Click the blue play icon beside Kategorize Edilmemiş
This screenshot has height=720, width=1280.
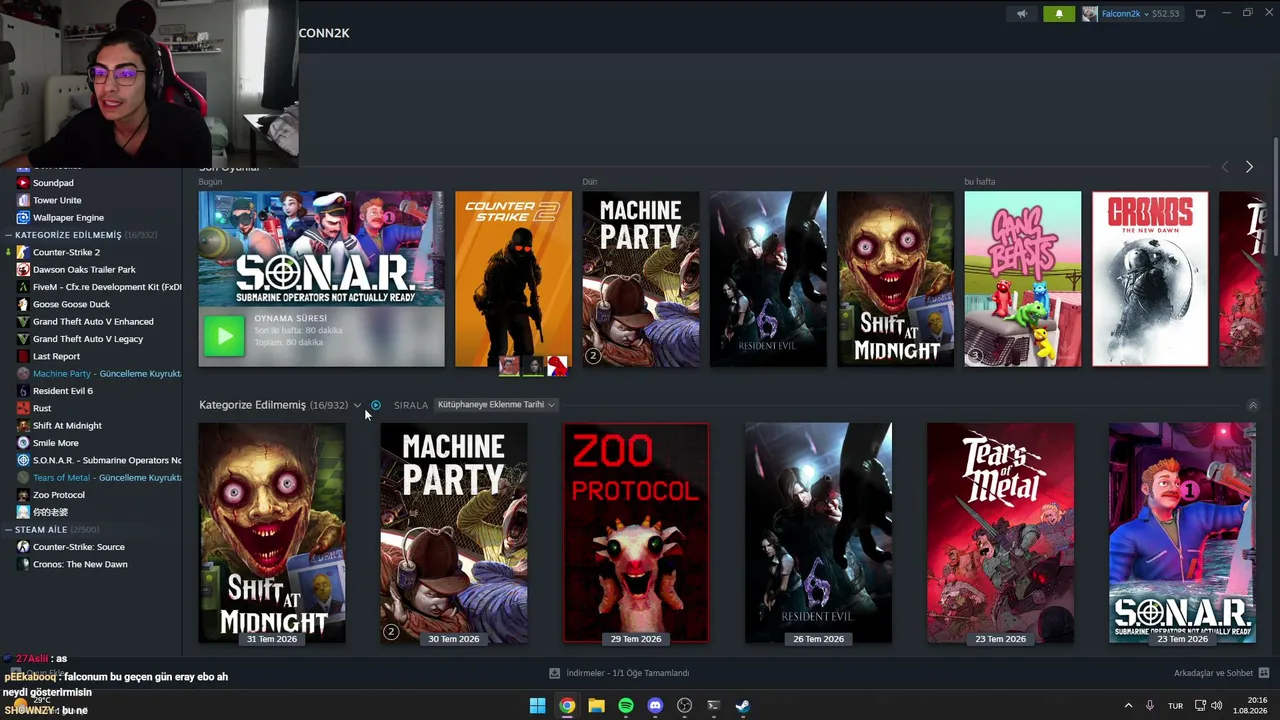[x=376, y=405]
